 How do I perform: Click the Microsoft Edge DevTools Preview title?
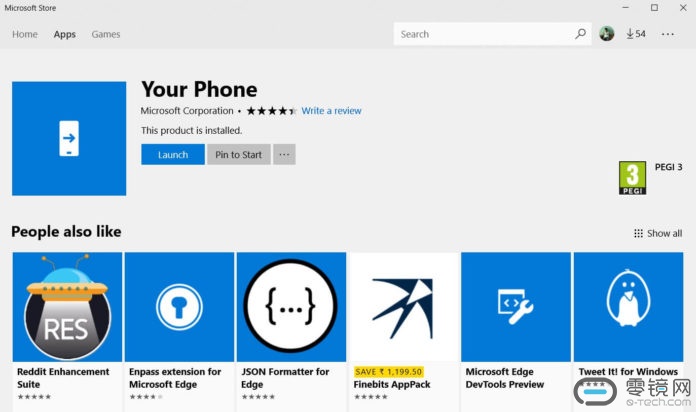505,378
